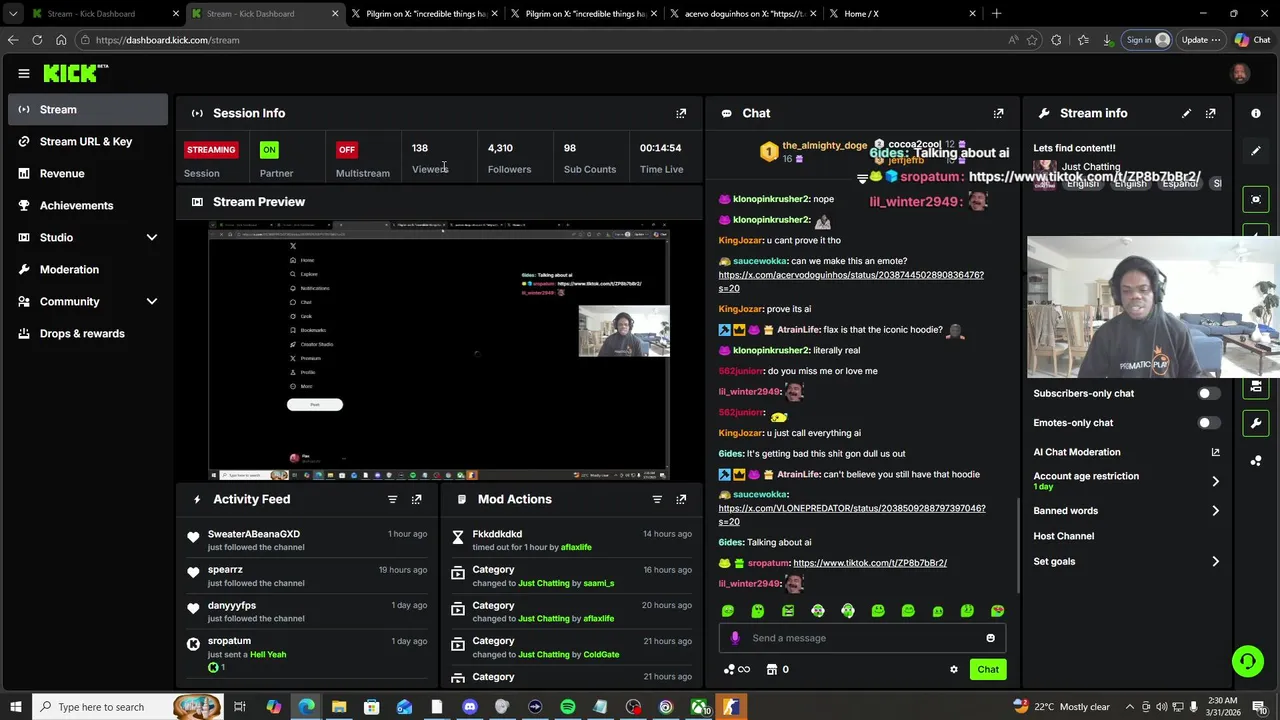Open Spotify from the Windows taskbar
The width and height of the screenshot is (1280, 720).
click(x=567, y=707)
